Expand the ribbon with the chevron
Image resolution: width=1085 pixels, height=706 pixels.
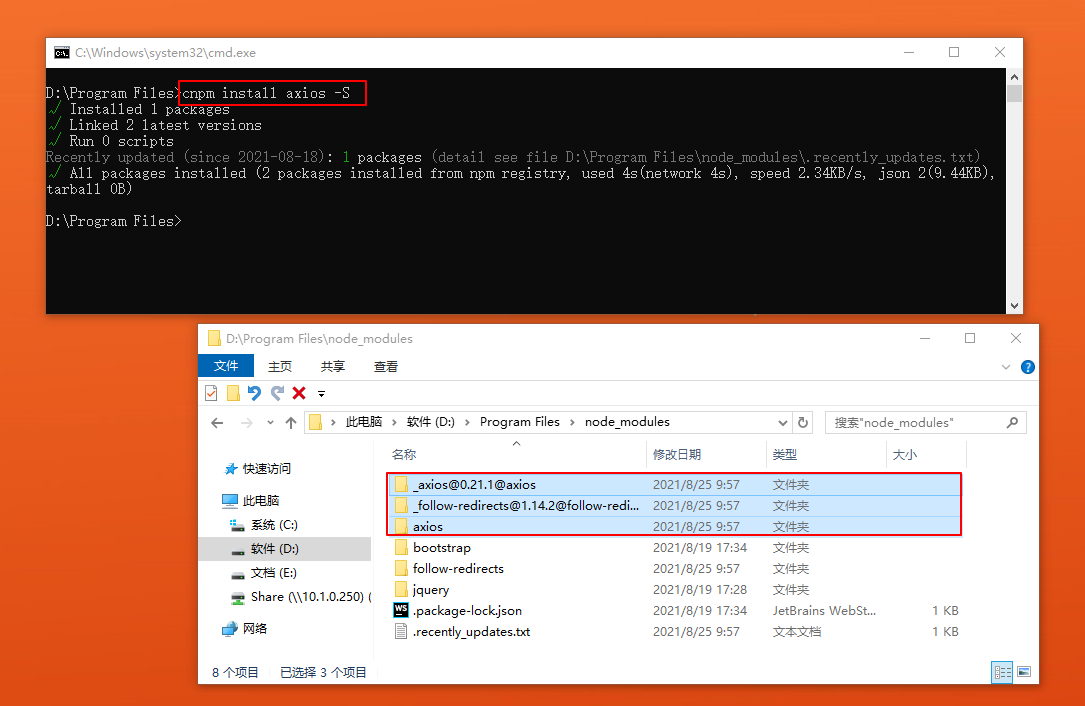click(1006, 368)
